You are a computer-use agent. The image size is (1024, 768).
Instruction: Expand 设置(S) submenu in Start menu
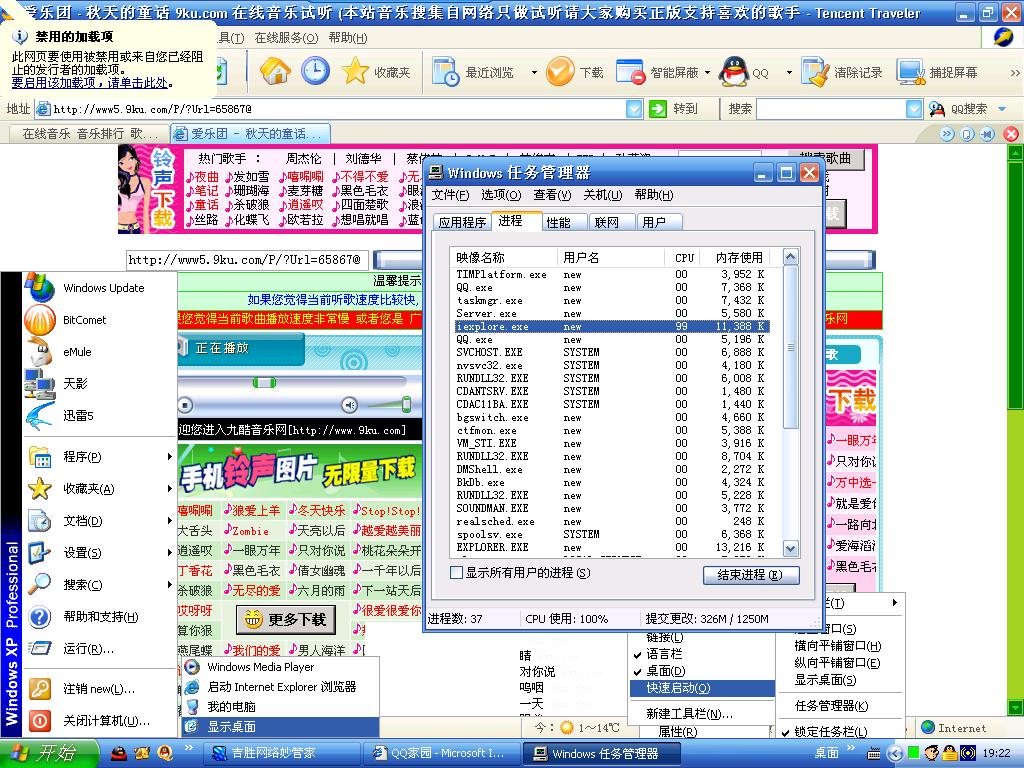[170, 552]
